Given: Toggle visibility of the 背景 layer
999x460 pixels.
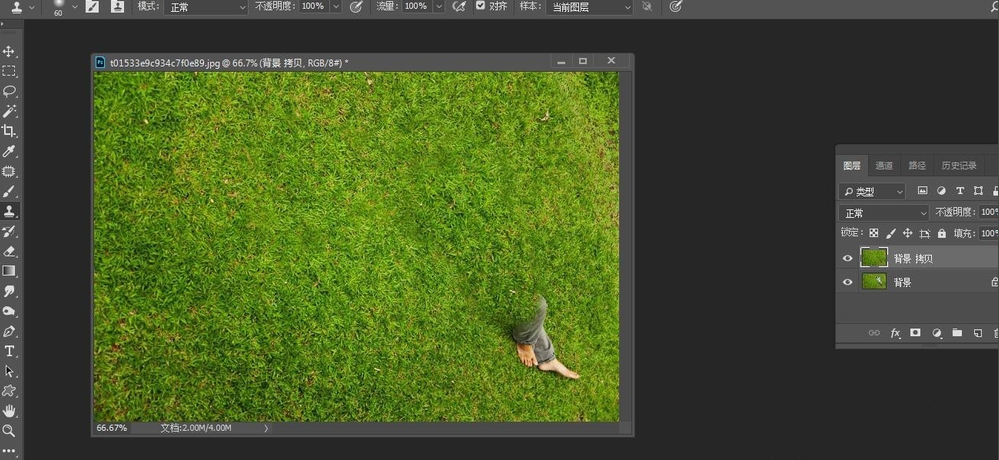Looking at the screenshot, I should coord(848,282).
